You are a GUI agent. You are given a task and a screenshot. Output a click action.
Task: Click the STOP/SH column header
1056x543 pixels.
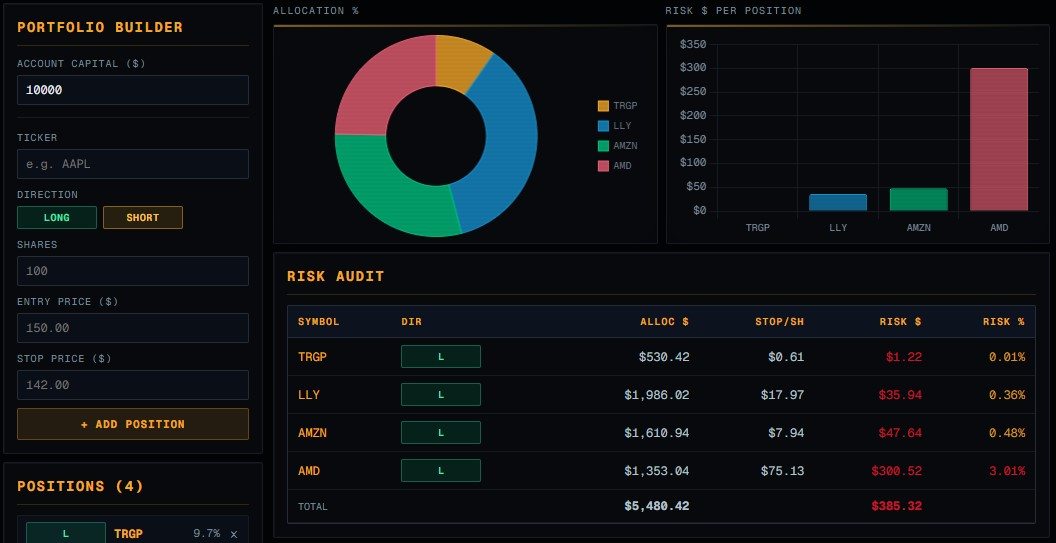(x=779, y=322)
